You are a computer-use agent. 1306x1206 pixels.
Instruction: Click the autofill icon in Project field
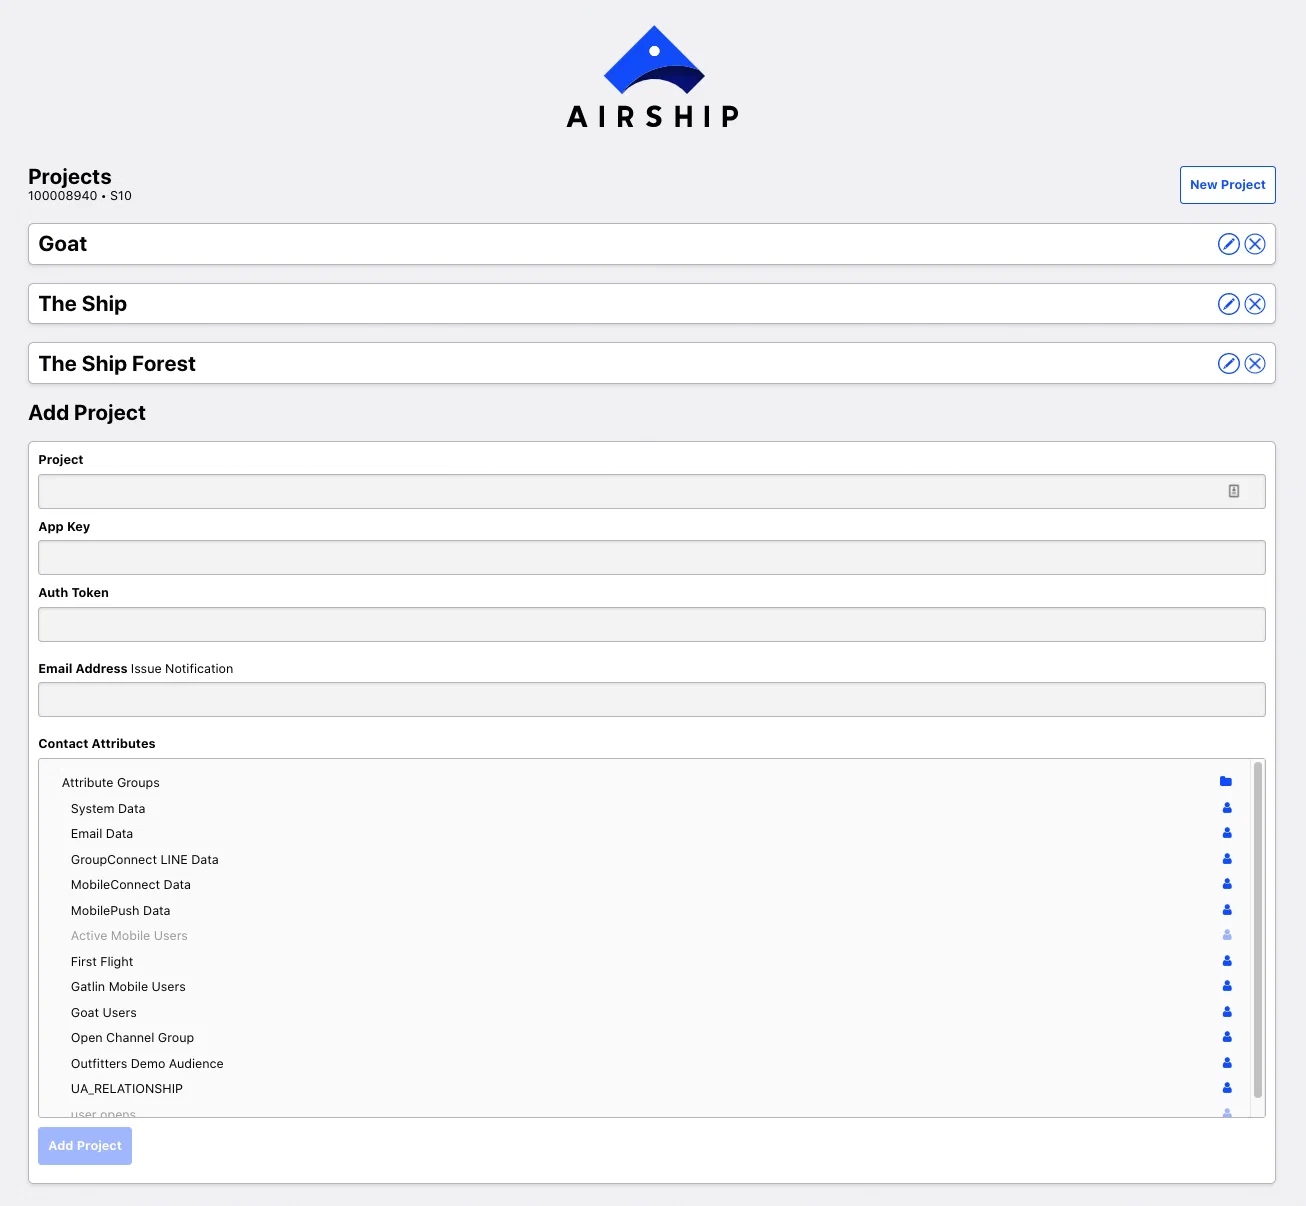coord(1234,491)
